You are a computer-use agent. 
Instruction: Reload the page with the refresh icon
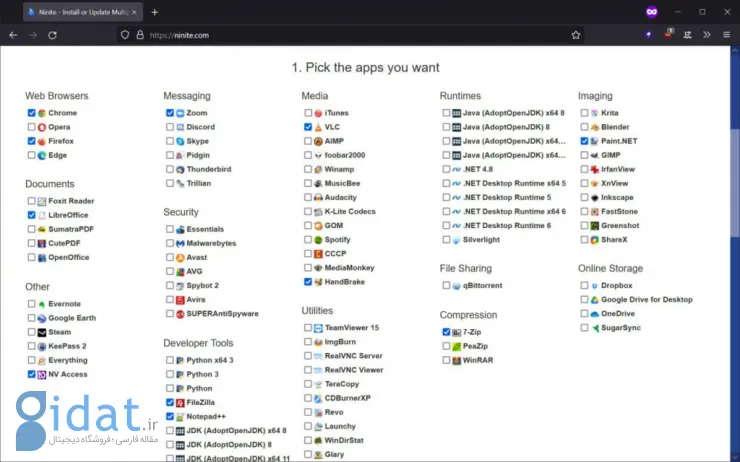pyautogui.click(x=52, y=35)
